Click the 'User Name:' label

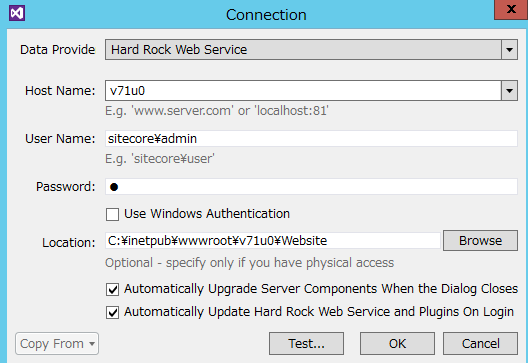(x=60, y=139)
